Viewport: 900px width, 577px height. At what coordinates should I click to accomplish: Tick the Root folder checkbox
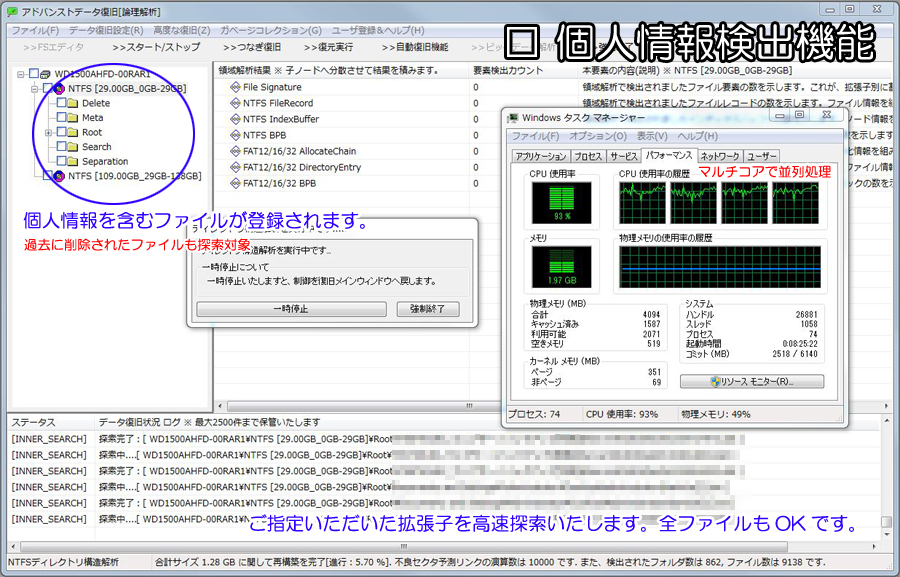tap(61, 132)
